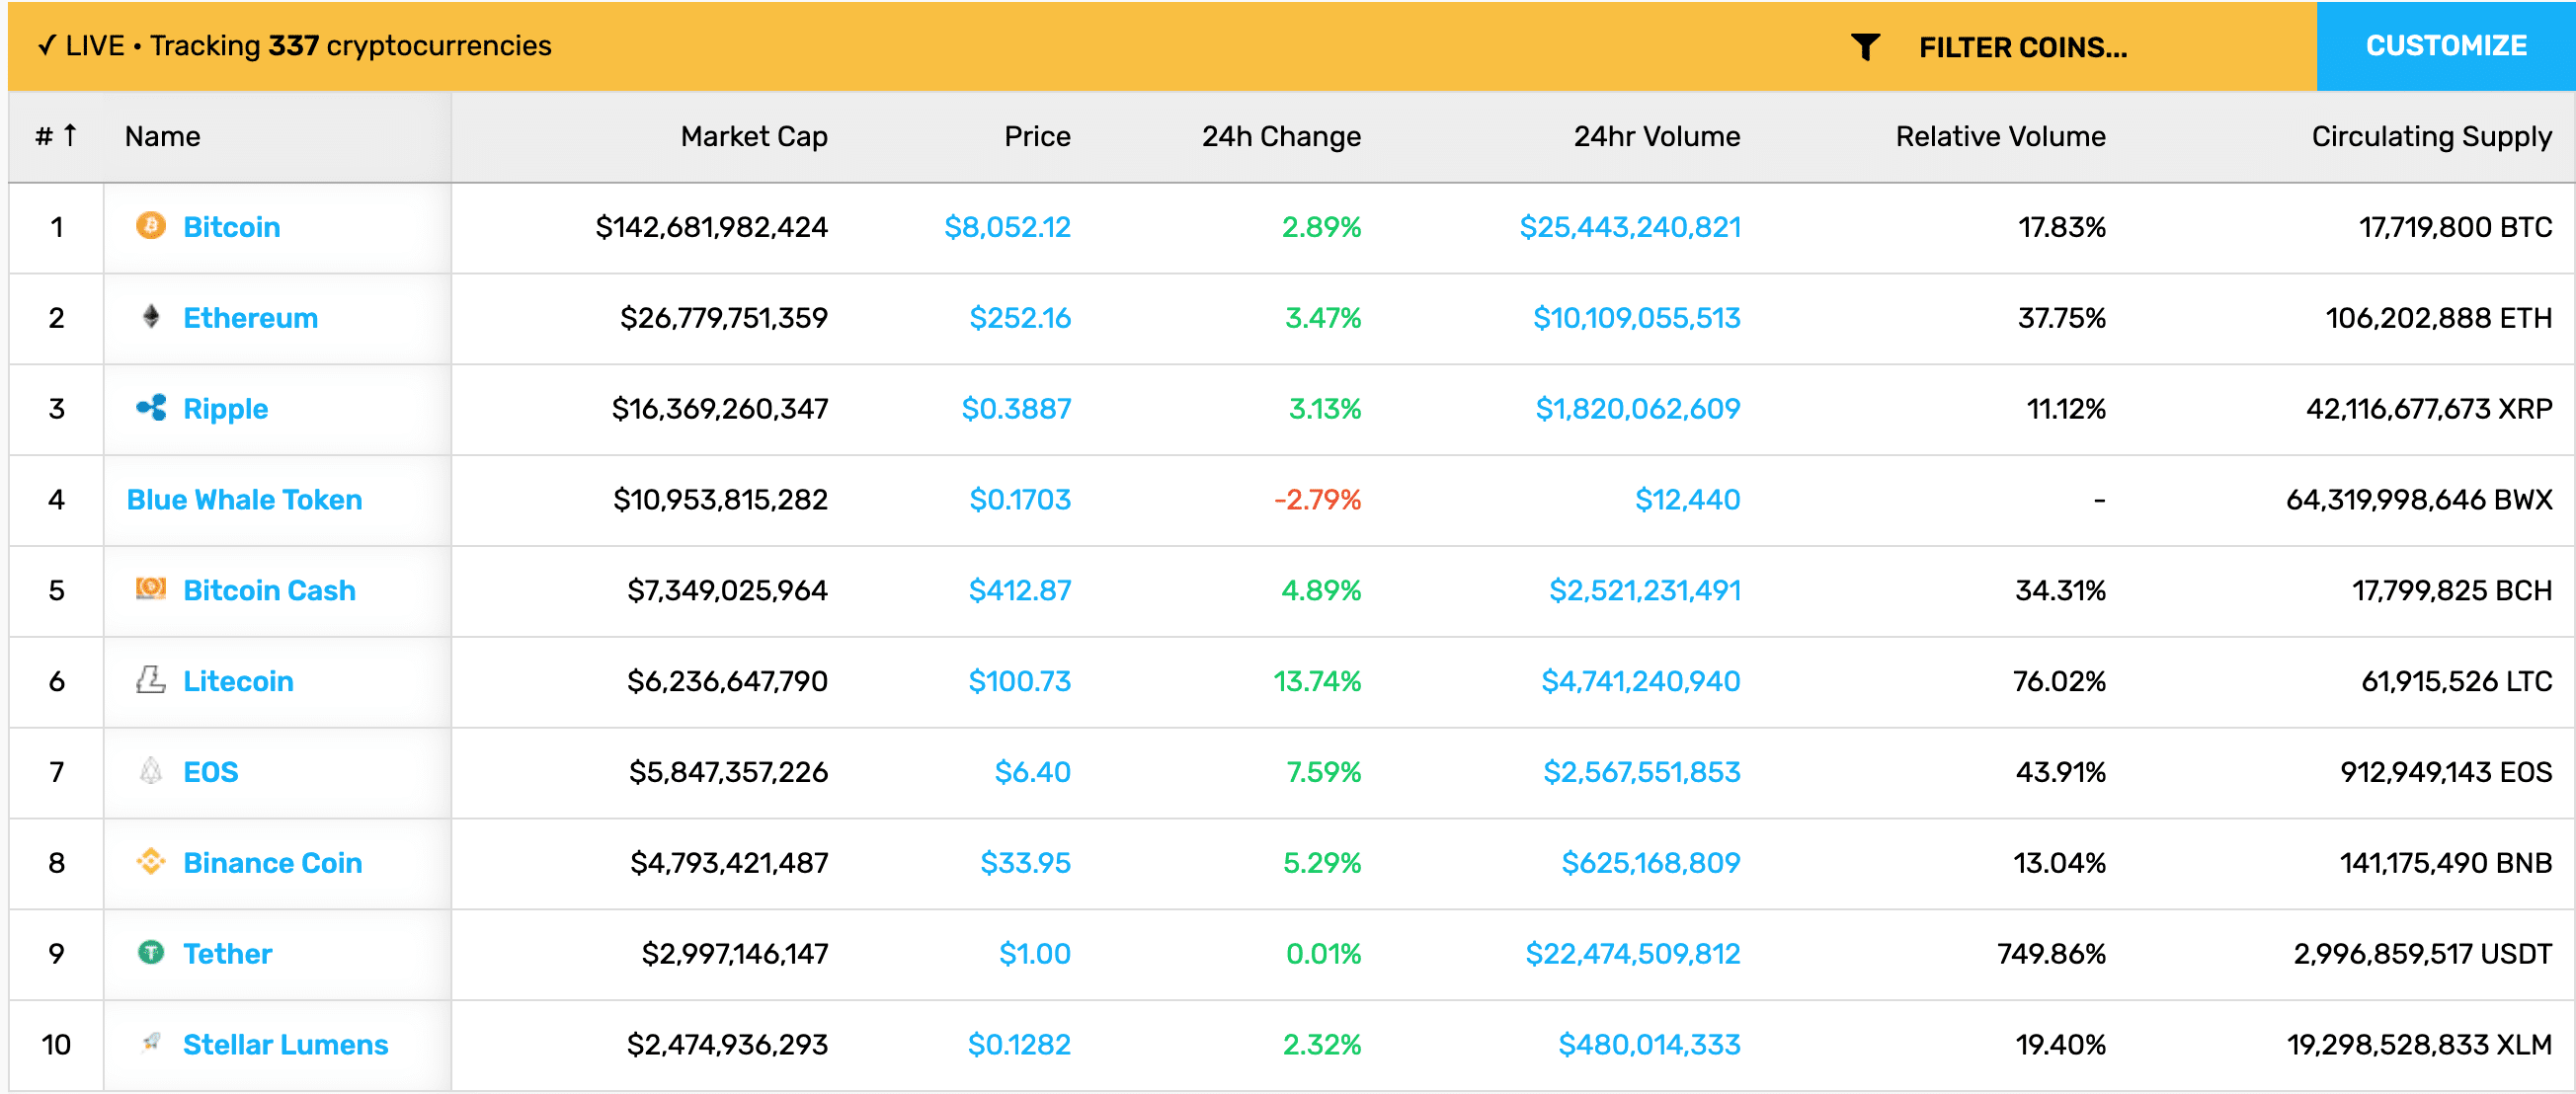Type in the Filter Coins field
2576x1094 pixels.
2023,47
